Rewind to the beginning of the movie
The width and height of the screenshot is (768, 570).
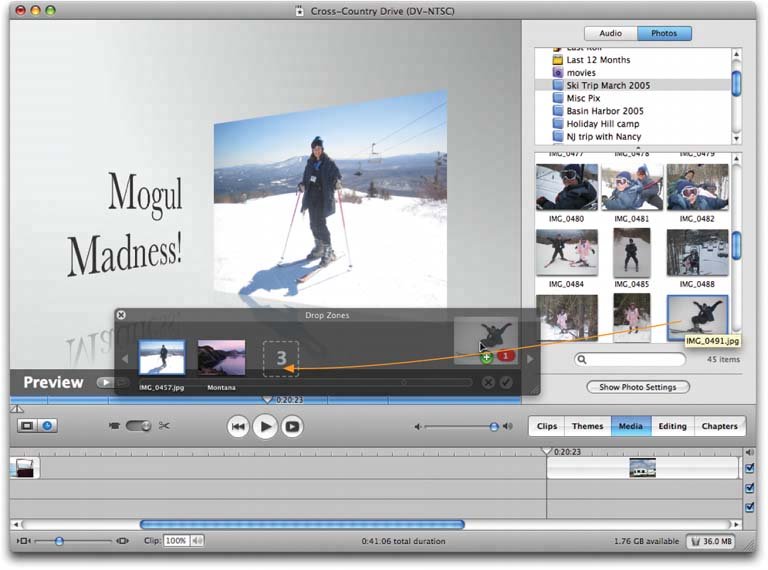point(238,427)
